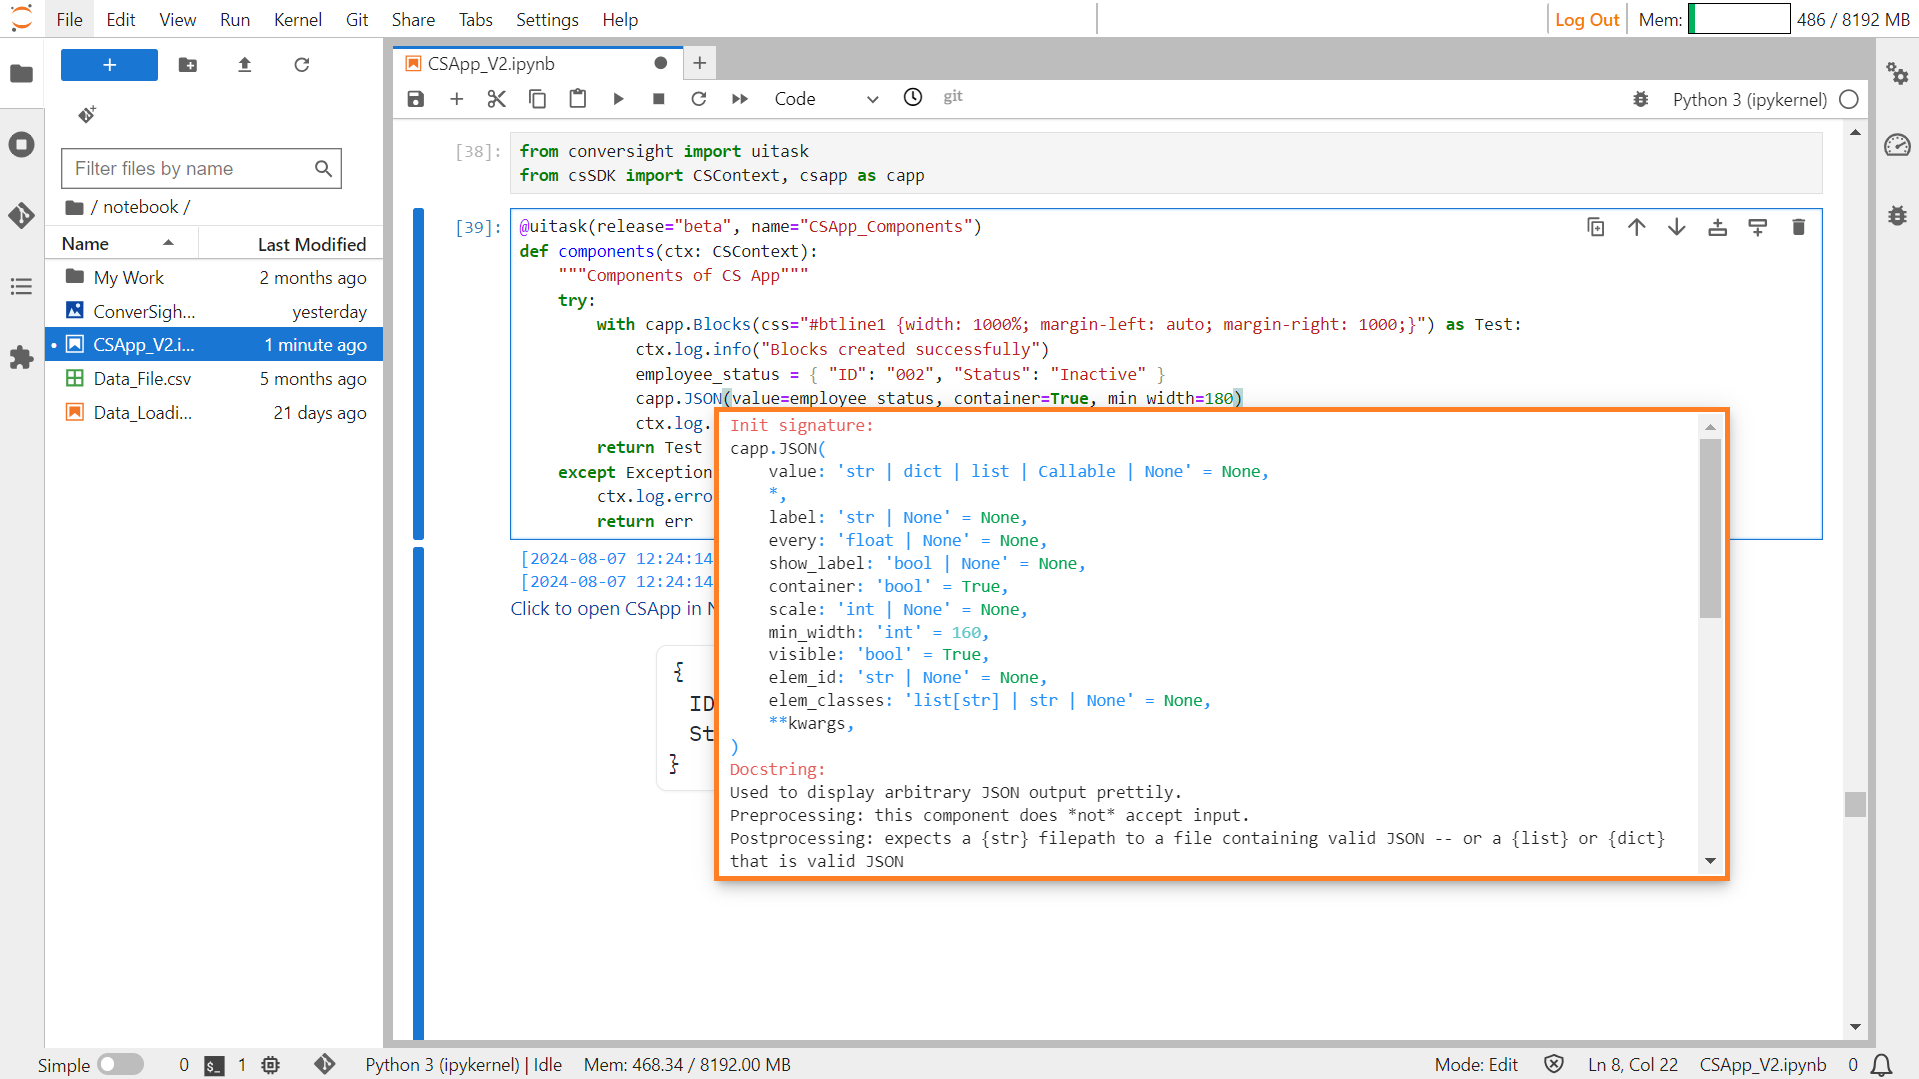
Task: Move cell 39 down
Action: click(x=1677, y=227)
